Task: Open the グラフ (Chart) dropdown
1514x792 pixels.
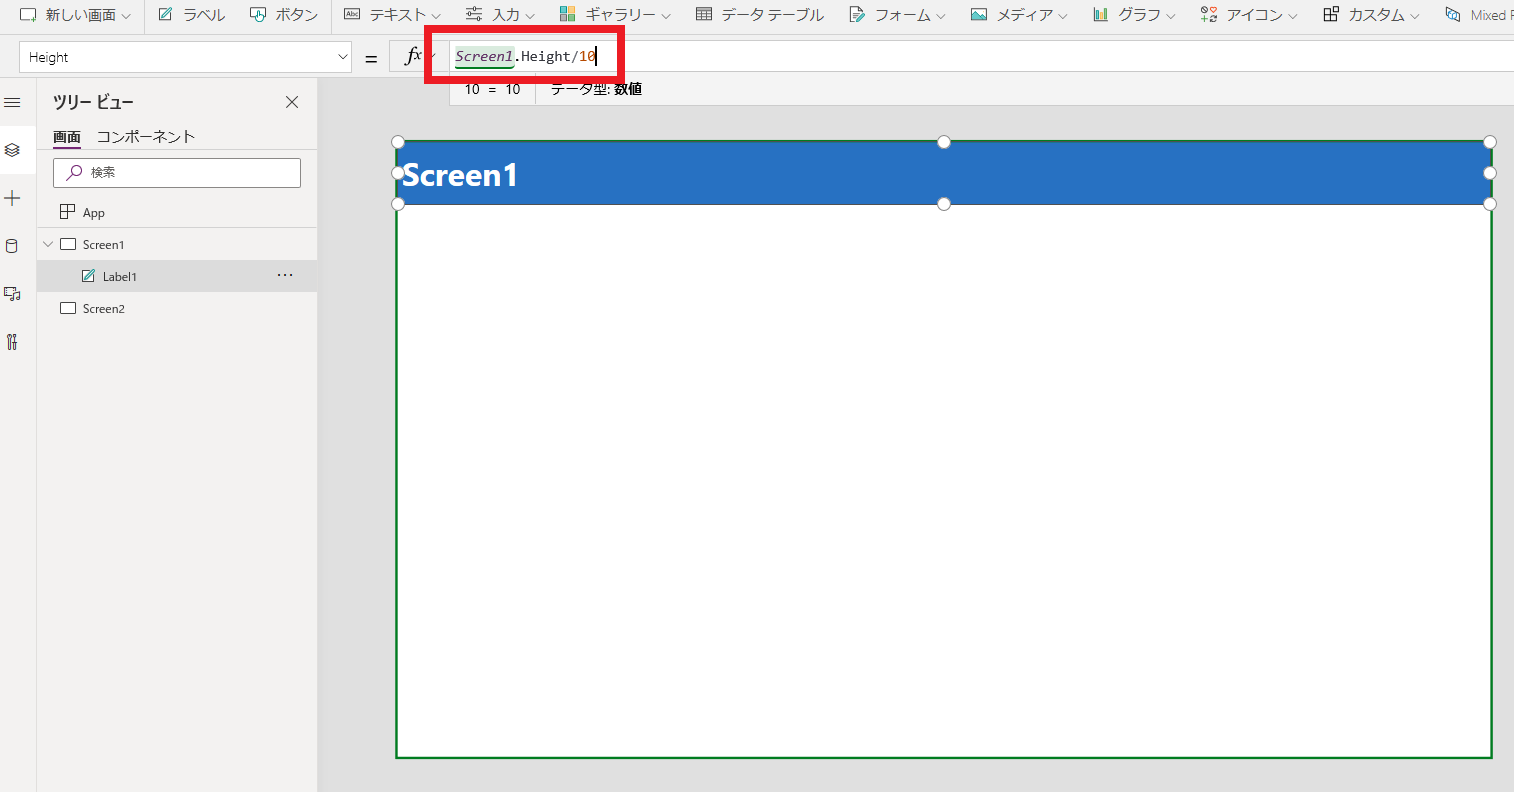Action: pos(1134,15)
